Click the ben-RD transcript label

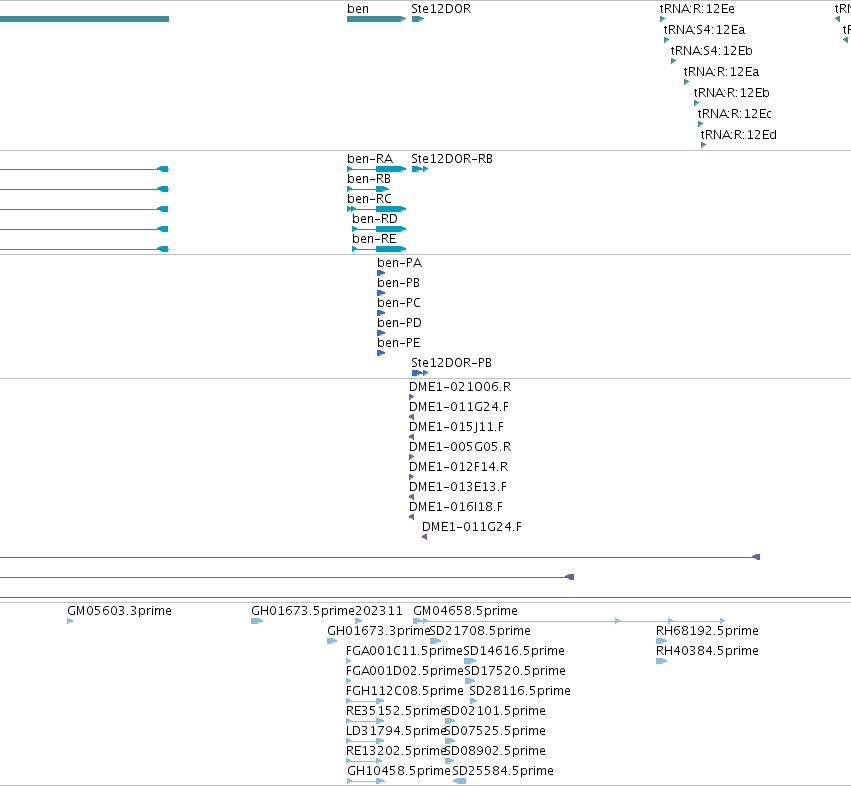point(374,219)
